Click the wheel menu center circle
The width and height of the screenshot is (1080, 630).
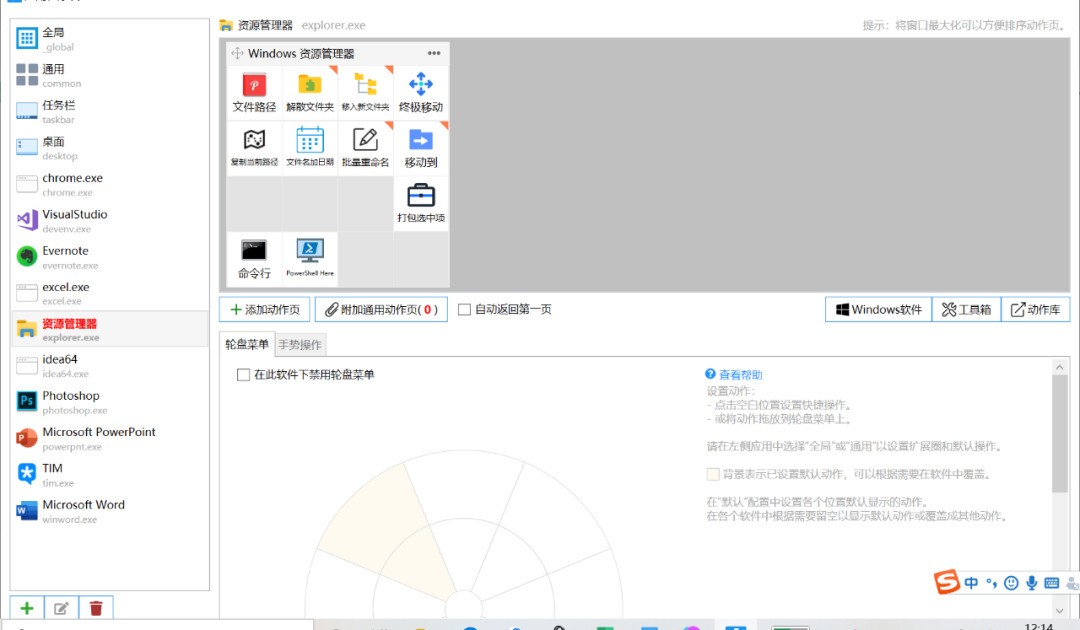coord(464,607)
